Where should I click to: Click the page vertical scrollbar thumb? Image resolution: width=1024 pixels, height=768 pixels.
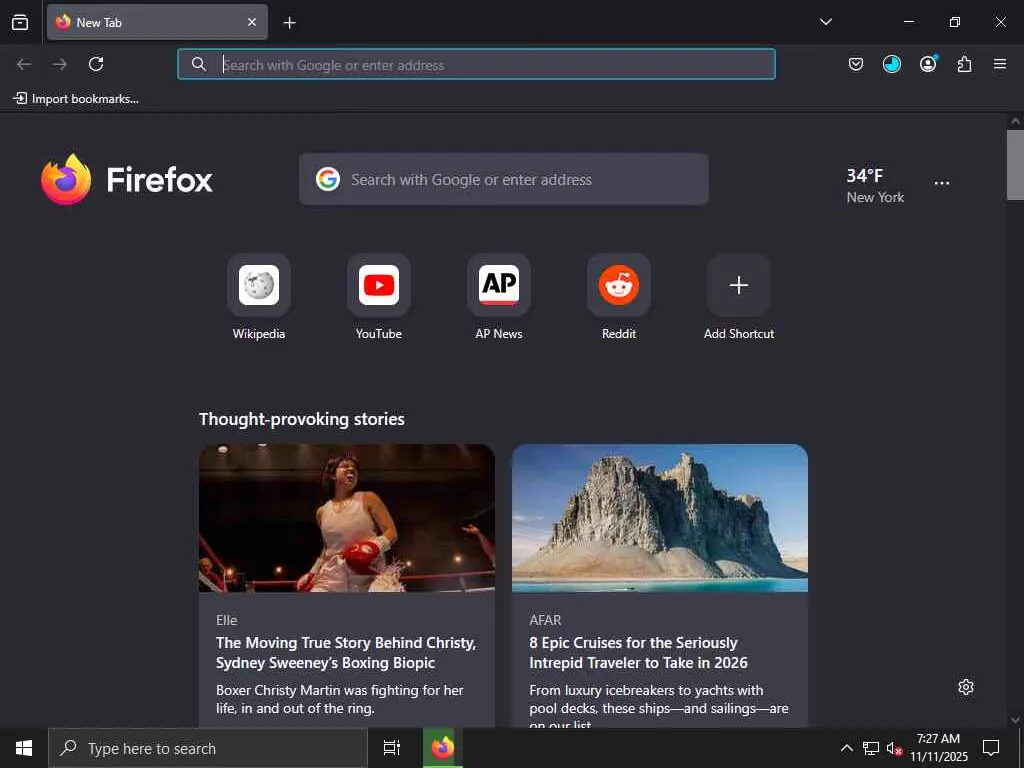pyautogui.click(x=1015, y=165)
